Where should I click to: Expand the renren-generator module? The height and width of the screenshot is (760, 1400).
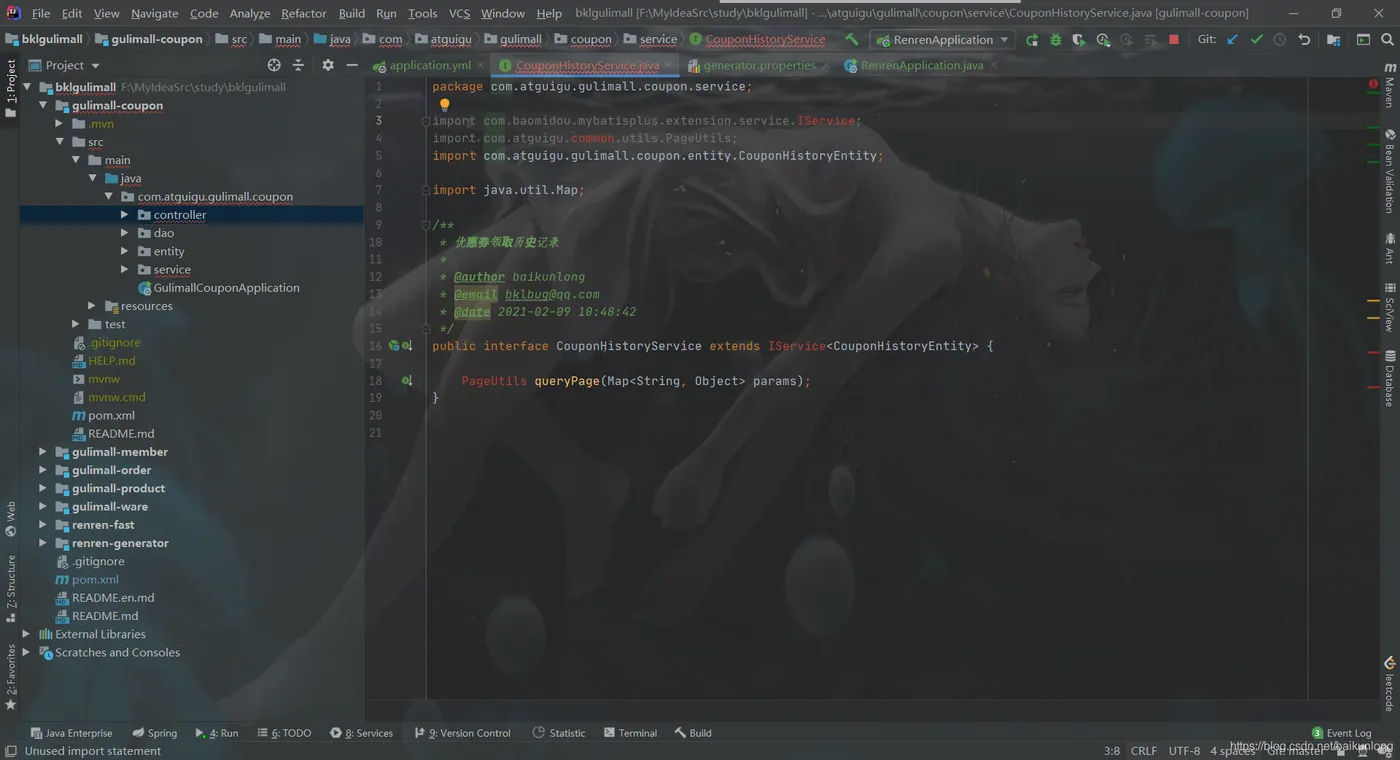[43, 543]
